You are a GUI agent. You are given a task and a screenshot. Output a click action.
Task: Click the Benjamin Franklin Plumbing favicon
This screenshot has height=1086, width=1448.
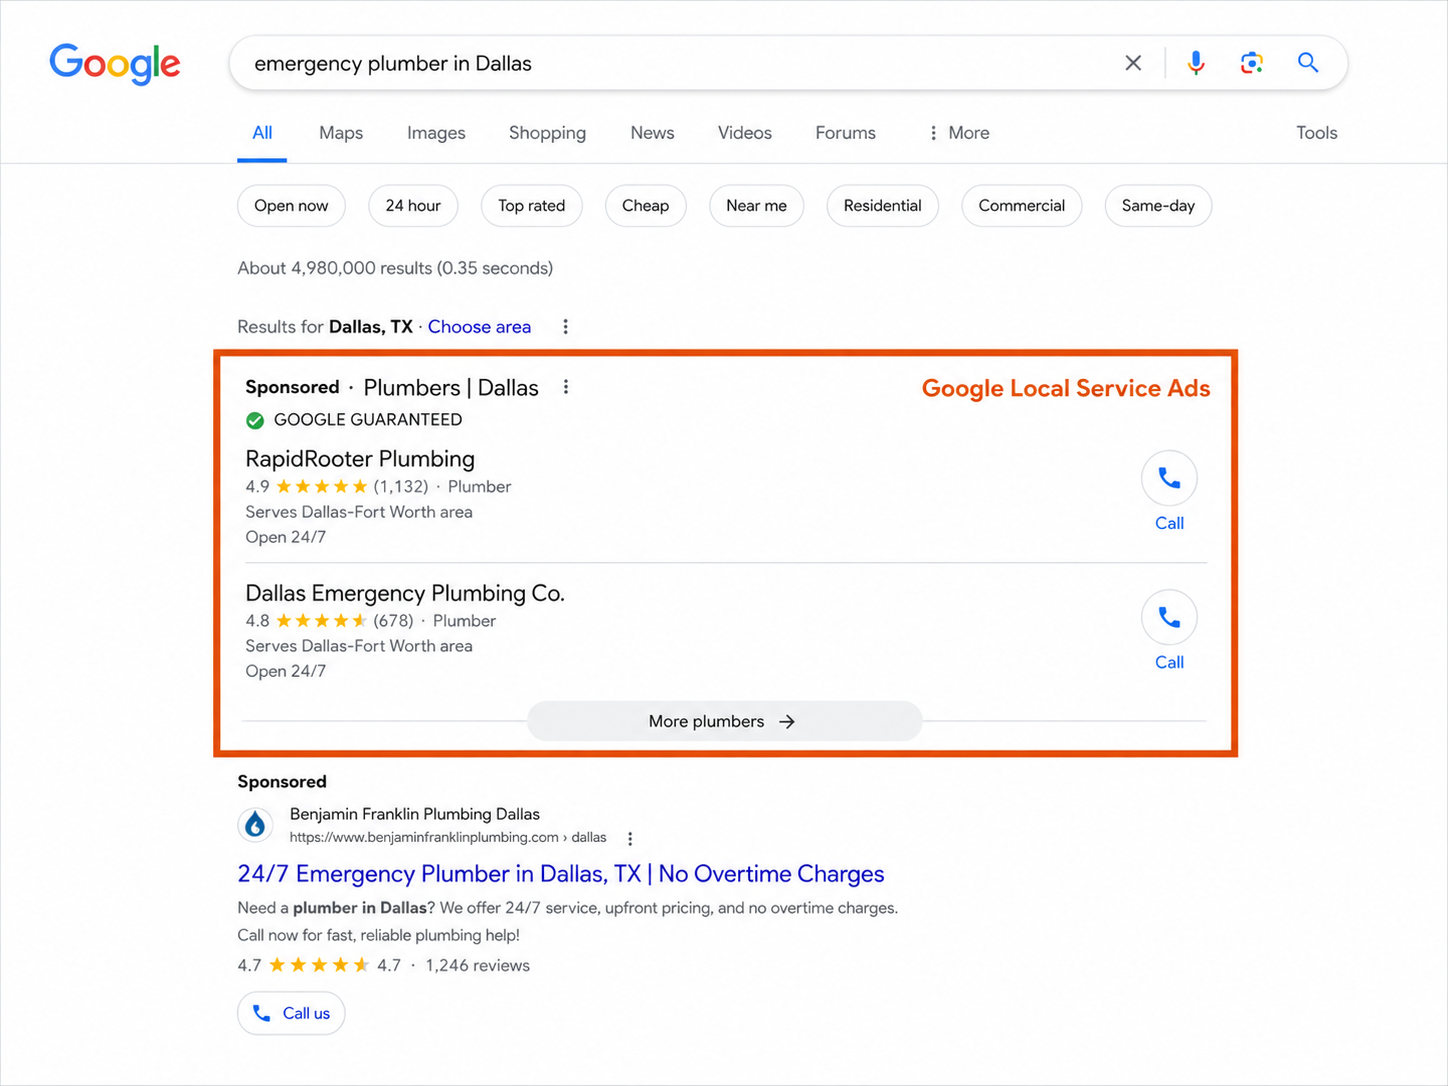256,825
